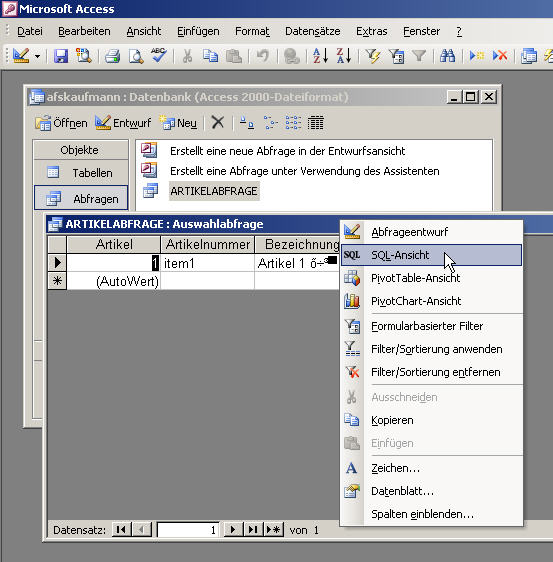Click the Filter by selection icon
Image resolution: width=553 pixels, height=562 pixels.
coord(373,56)
